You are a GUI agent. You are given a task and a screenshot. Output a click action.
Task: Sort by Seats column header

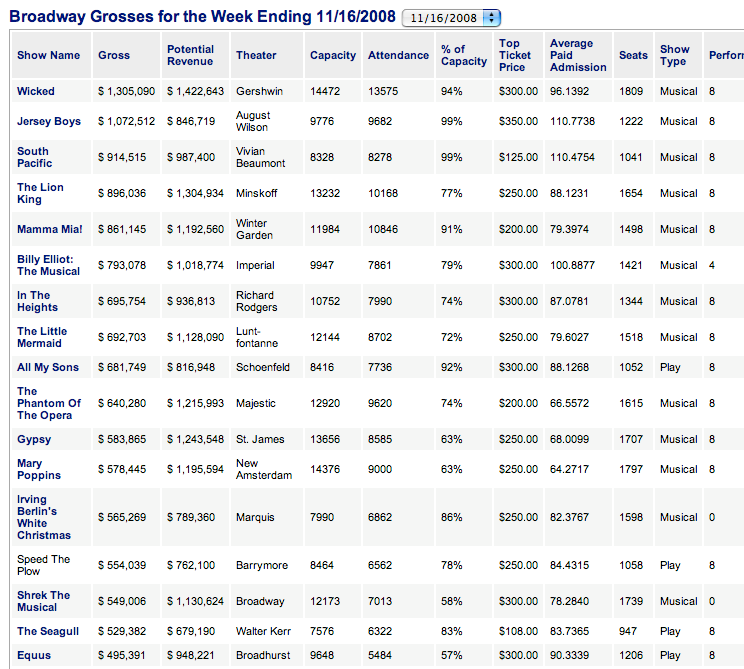pos(633,56)
